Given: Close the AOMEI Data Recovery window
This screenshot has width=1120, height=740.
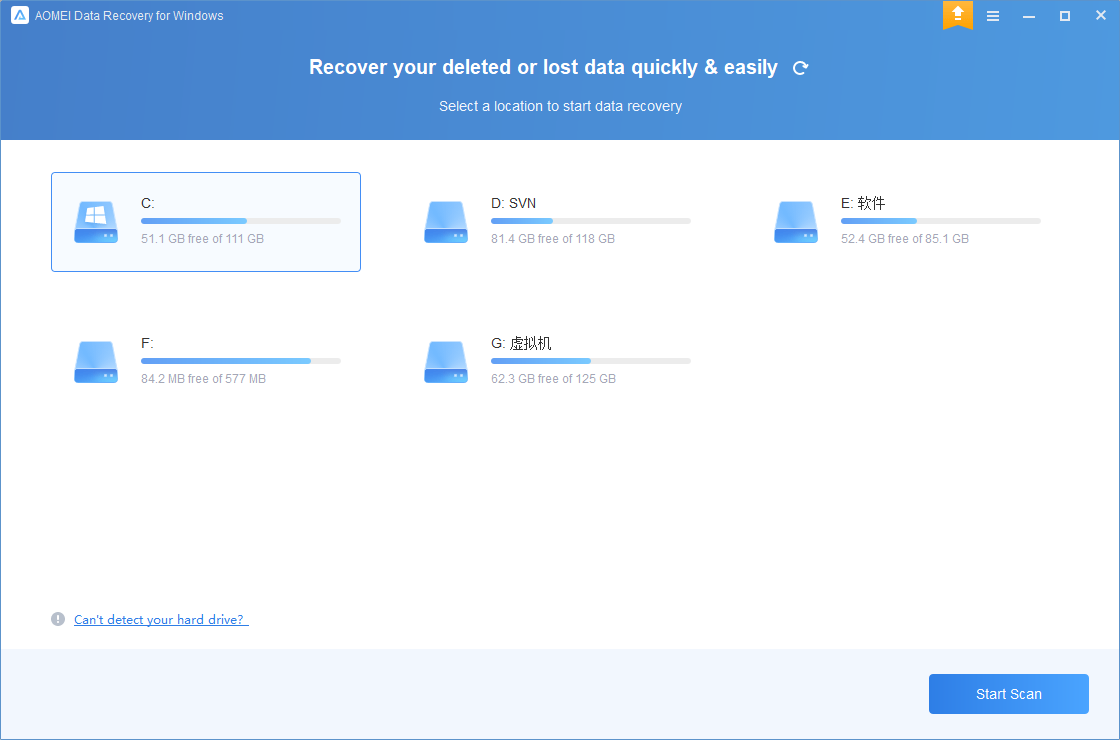Looking at the screenshot, I should 1101,15.
